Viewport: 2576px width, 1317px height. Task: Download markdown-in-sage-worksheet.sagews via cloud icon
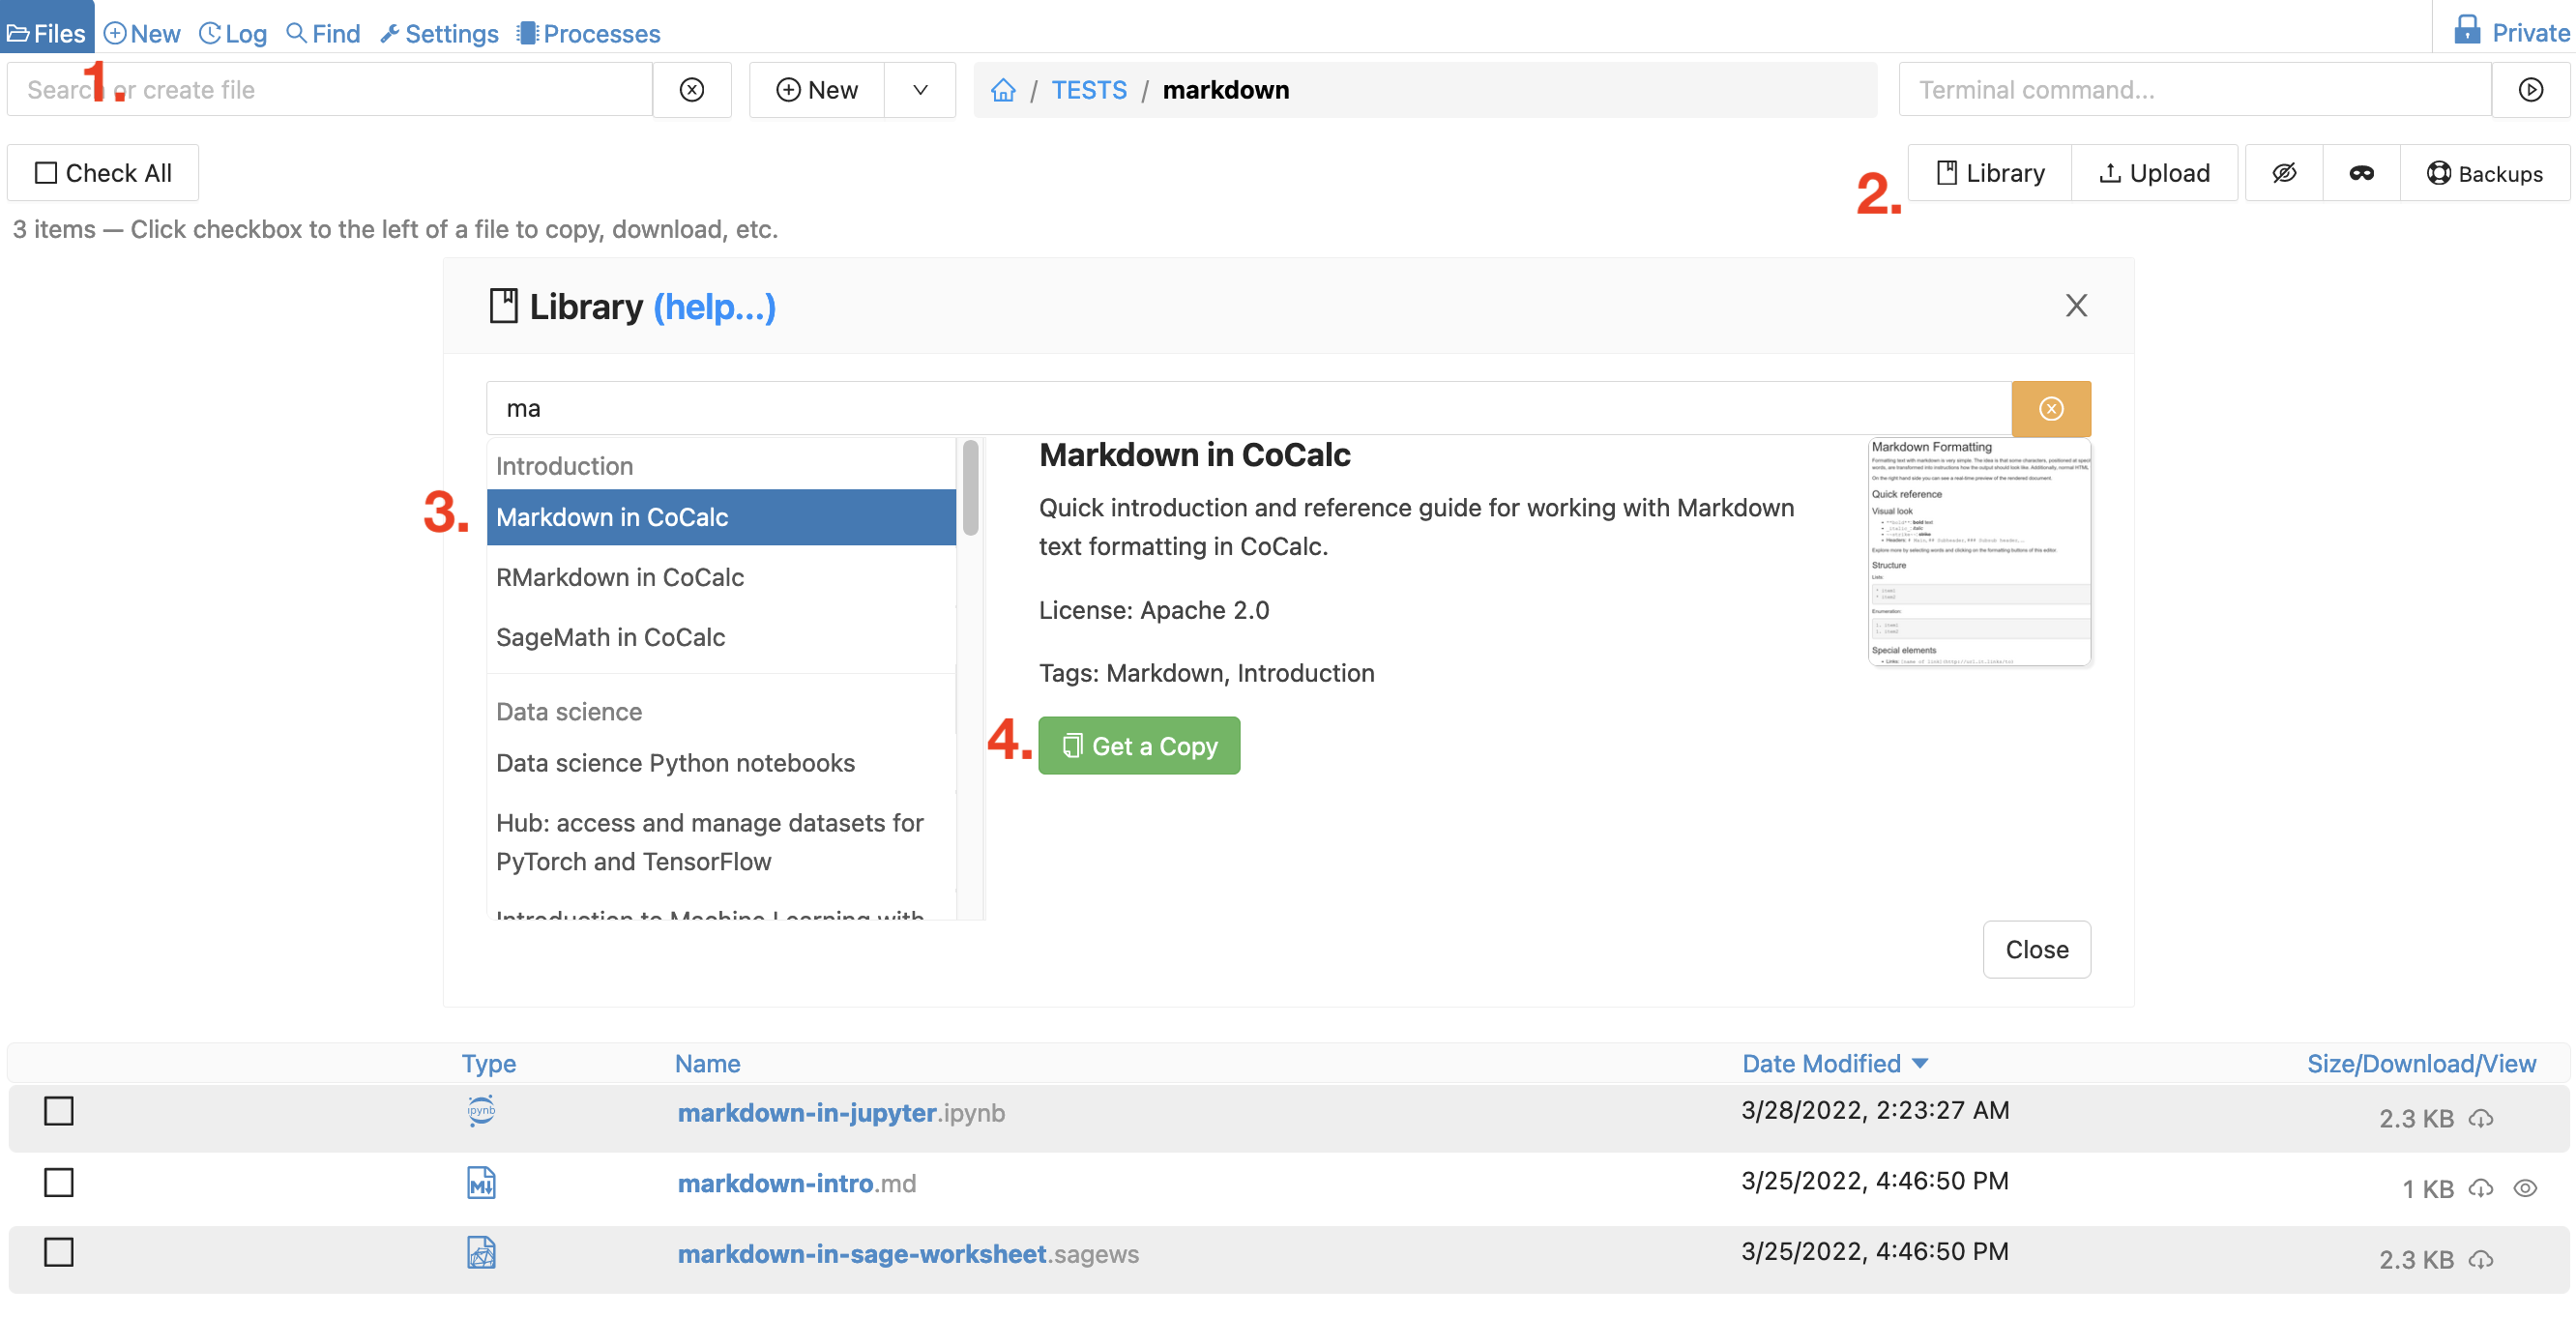[2480, 1259]
